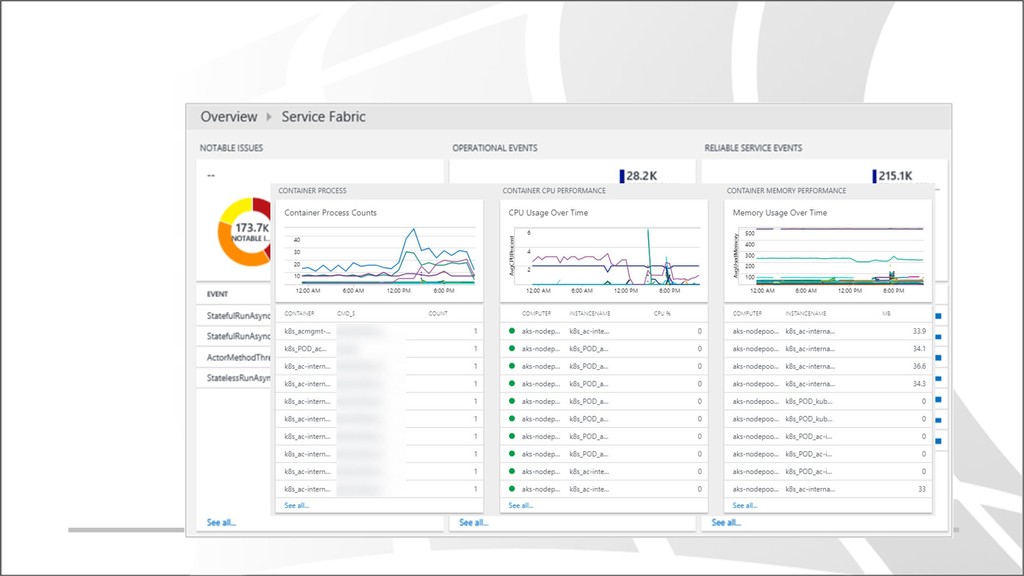Viewport: 1024px width, 576px height.
Task: Click the Service Fabric breadcrumb title
Action: click(x=323, y=117)
